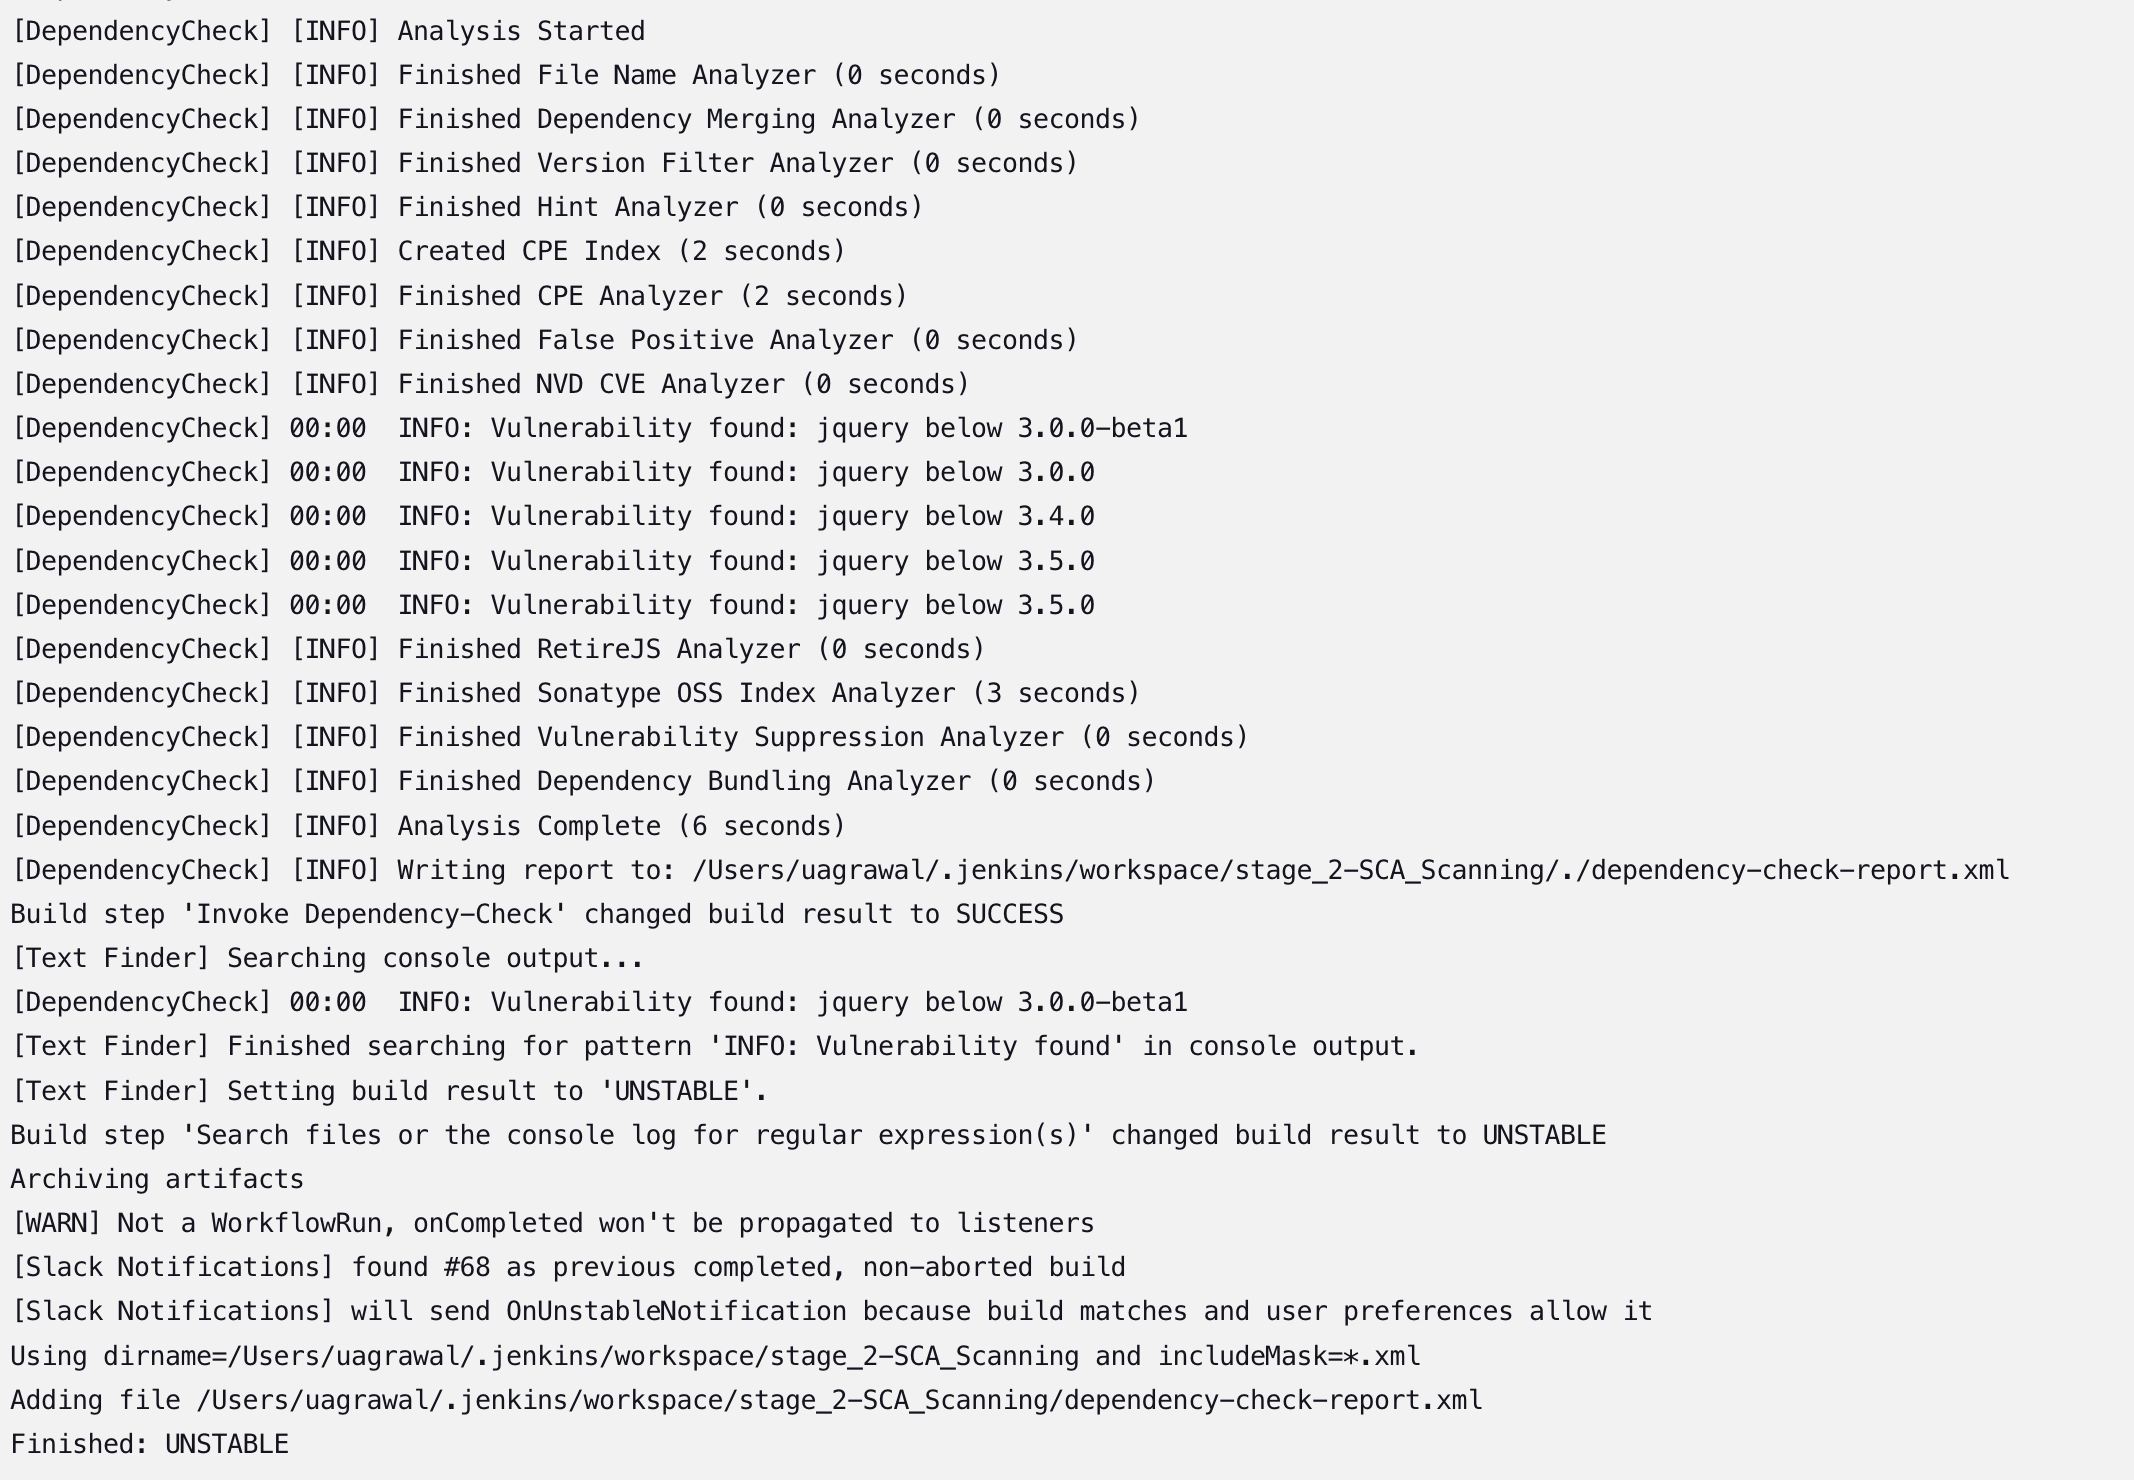The width and height of the screenshot is (2134, 1480).
Task: Click the 'Finished NVD CVE Analyzer' line
Action: point(490,384)
